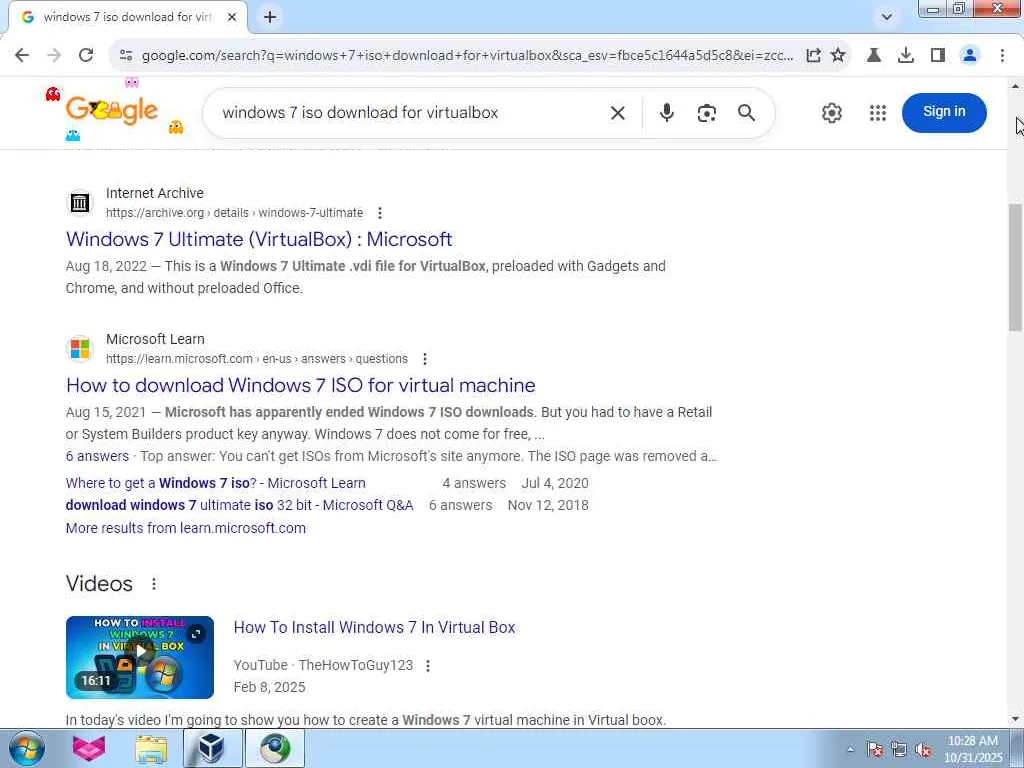Open How to download Windows 7 ISO result
The height and width of the screenshot is (768, 1024).
[300, 385]
